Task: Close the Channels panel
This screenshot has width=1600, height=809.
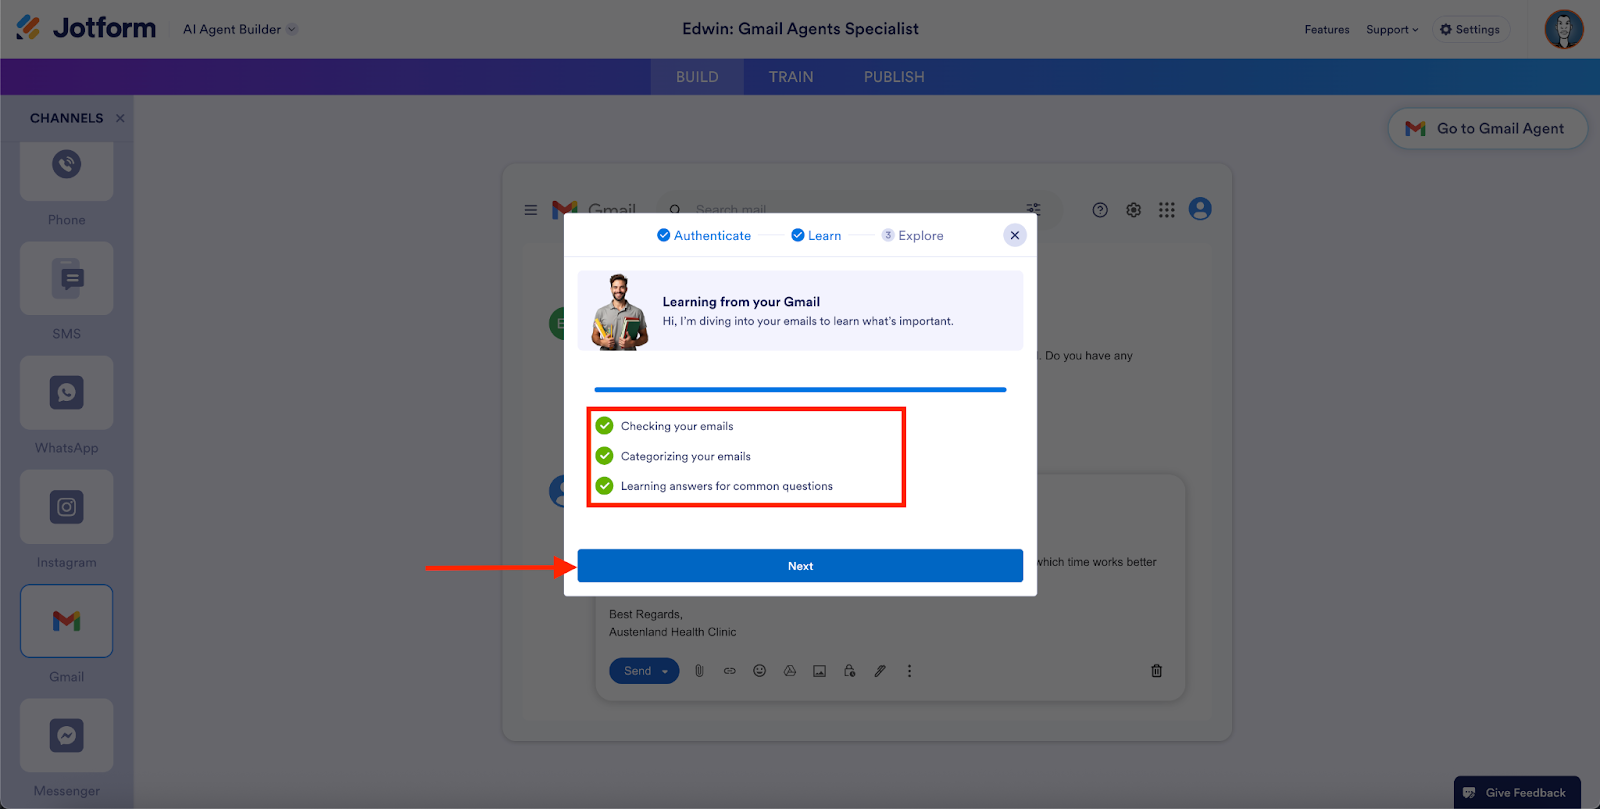Action: point(120,118)
